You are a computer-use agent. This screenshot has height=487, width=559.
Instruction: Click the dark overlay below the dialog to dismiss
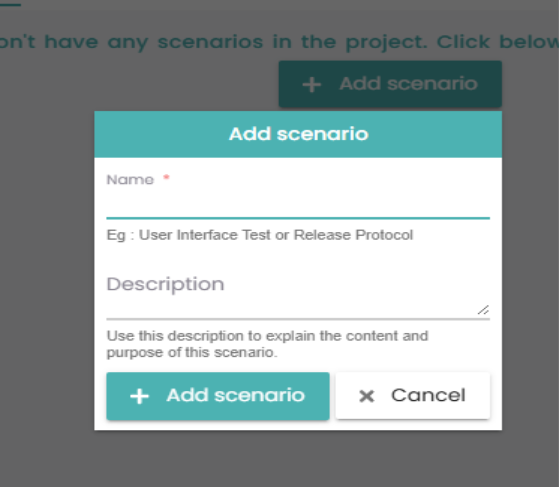click(x=298, y=458)
